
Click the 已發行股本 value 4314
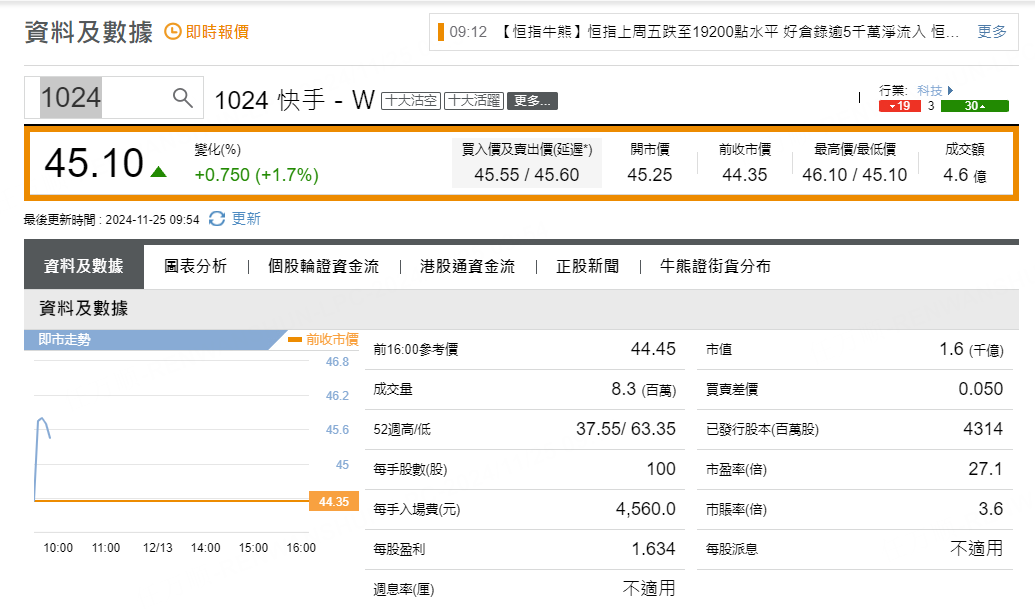point(983,429)
